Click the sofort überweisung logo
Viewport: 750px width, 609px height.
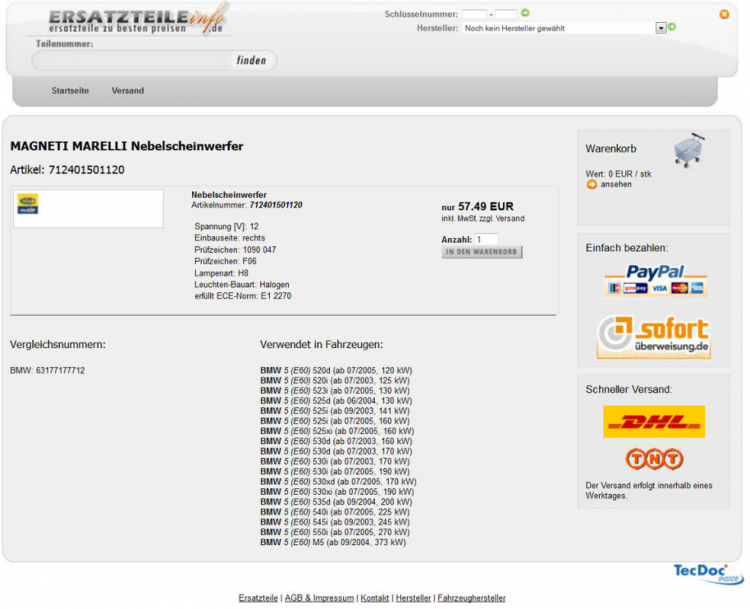tap(654, 337)
